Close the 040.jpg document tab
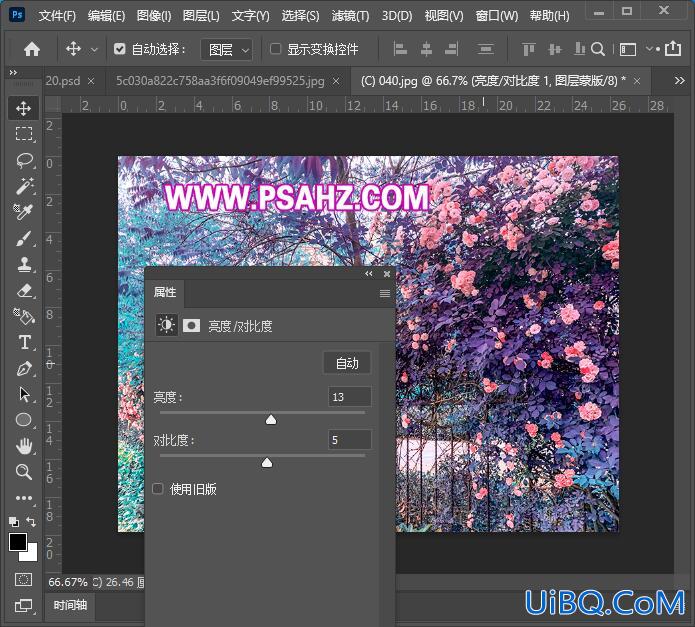This screenshot has width=695, height=627. [637, 81]
